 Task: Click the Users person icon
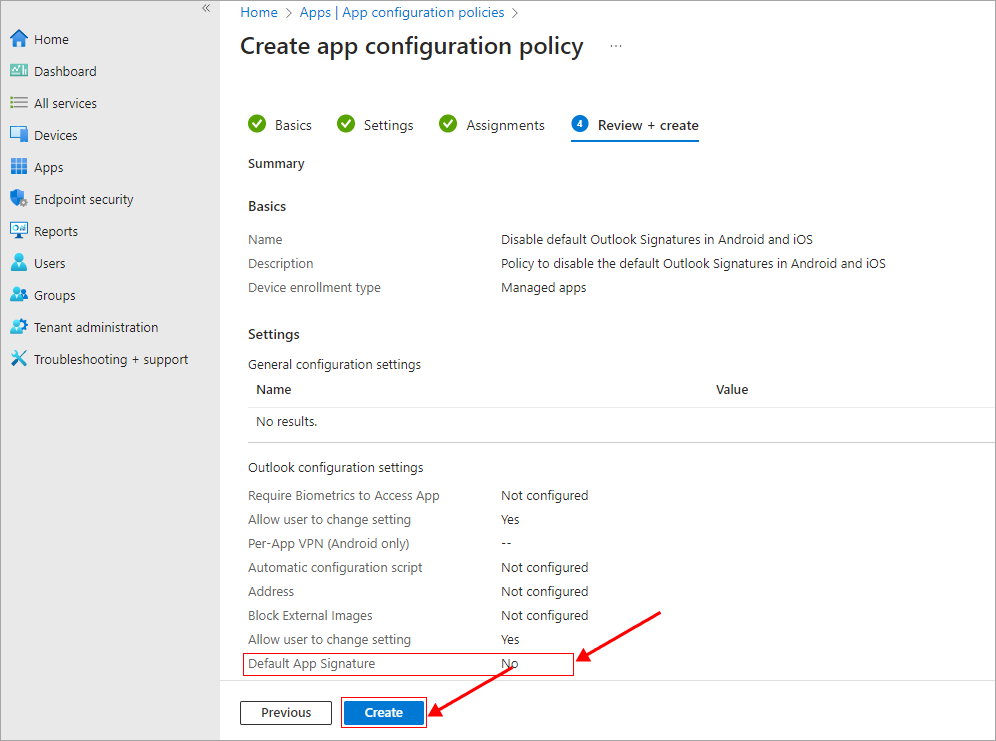coord(19,263)
